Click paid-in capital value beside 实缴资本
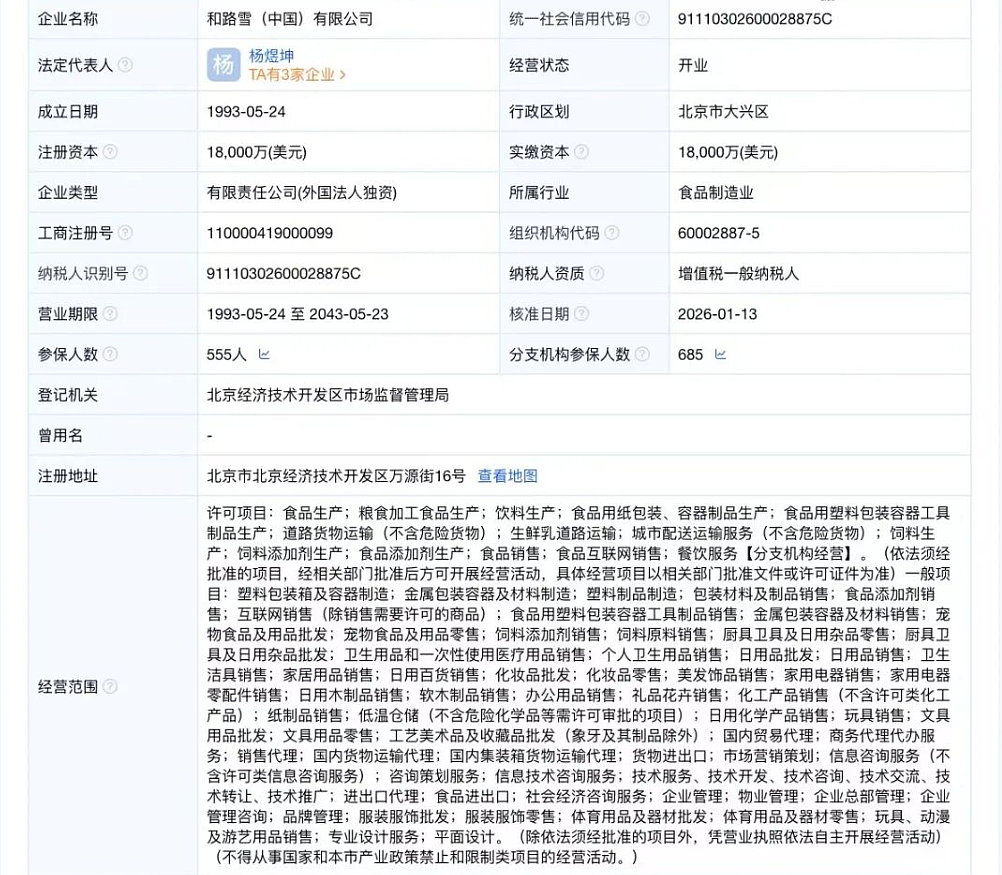 [x=728, y=152]
